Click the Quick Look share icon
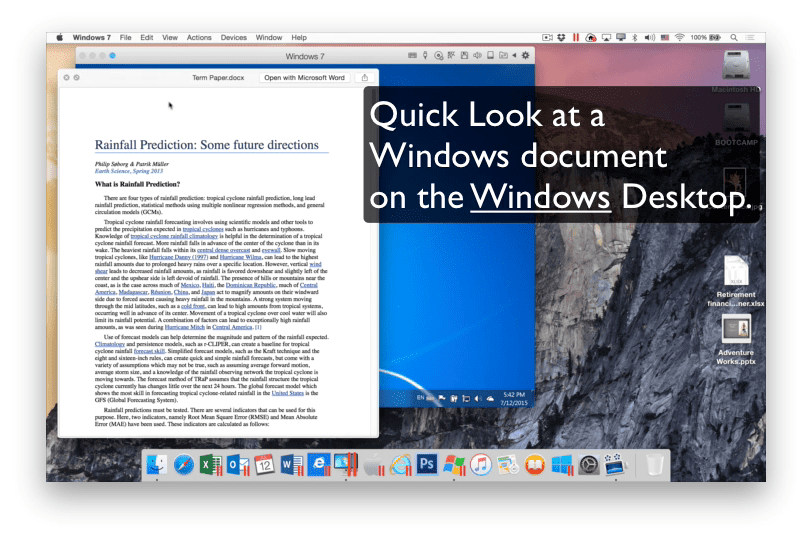 pos(365,78)
